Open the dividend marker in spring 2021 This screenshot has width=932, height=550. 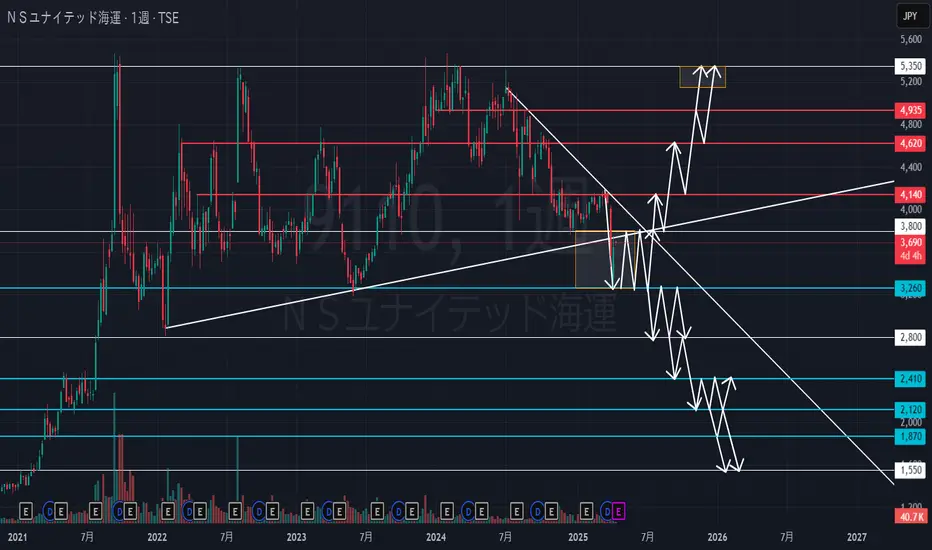click(49, 511)
